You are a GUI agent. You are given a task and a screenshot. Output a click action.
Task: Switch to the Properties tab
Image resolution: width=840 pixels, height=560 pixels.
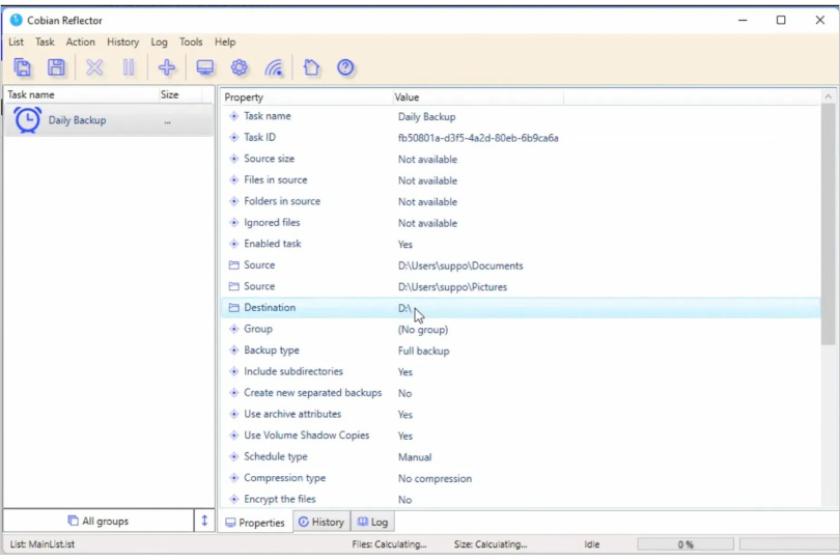click(256, 522)
